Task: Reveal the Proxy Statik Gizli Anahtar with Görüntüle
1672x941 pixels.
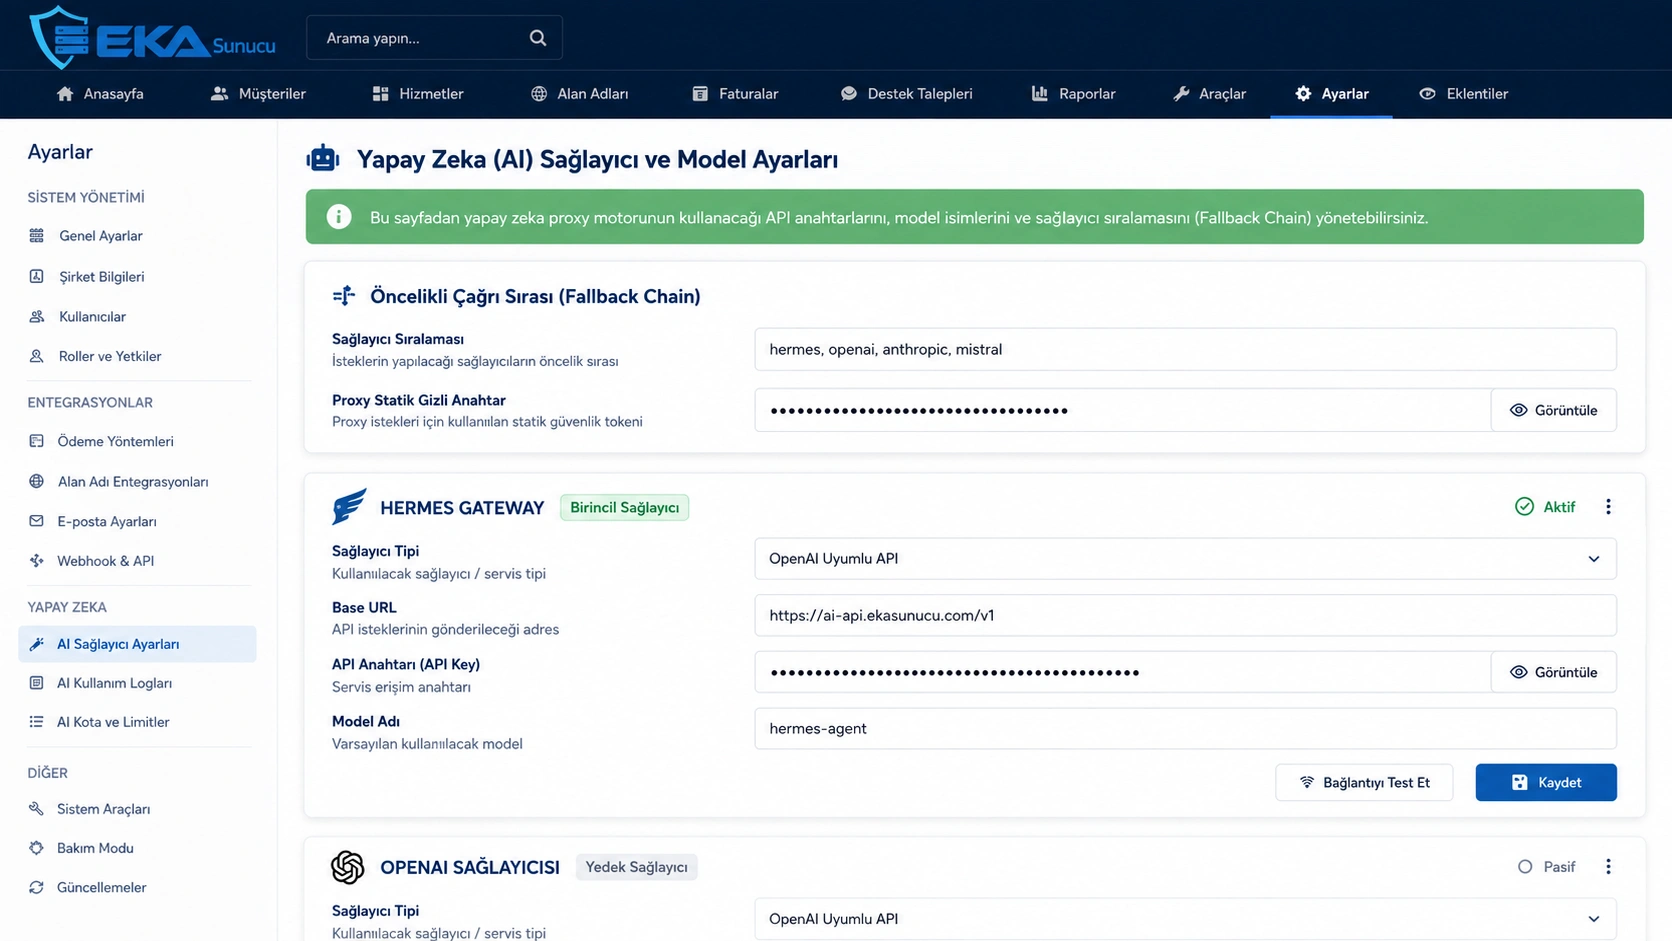Action: 1553,410
